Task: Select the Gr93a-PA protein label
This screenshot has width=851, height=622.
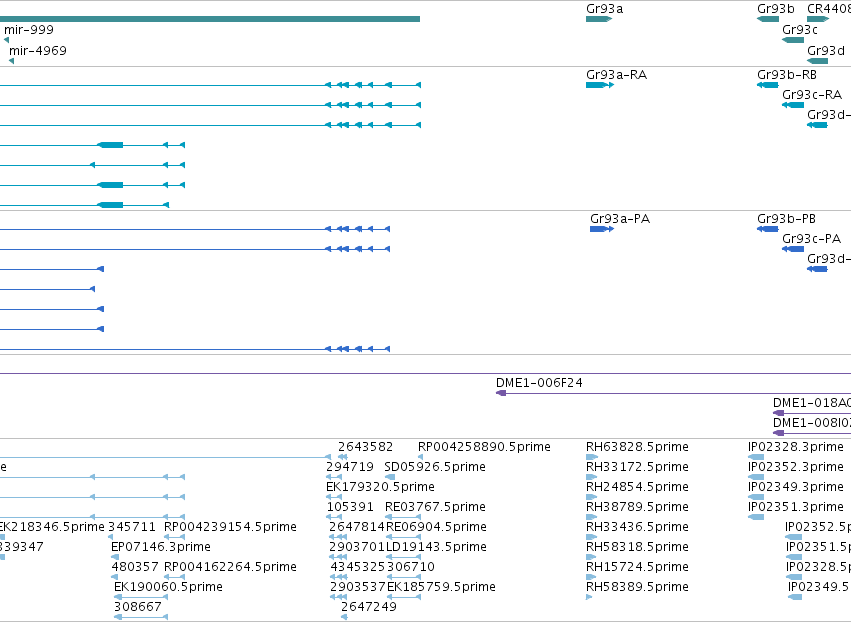Action: [620, 219]
